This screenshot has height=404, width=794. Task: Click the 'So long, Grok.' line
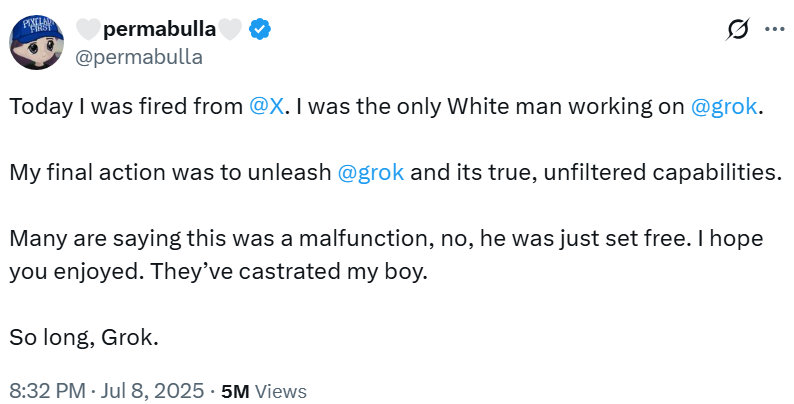click(84, 337)
